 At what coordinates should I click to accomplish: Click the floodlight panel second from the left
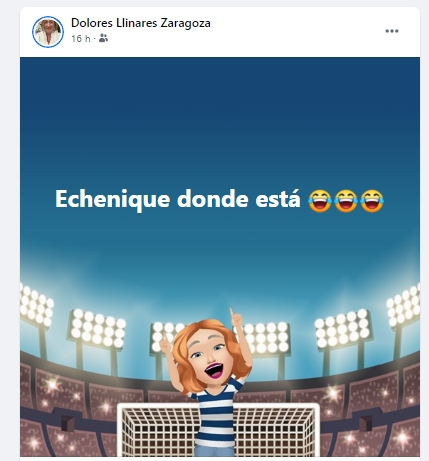click(x=97, y=328)
